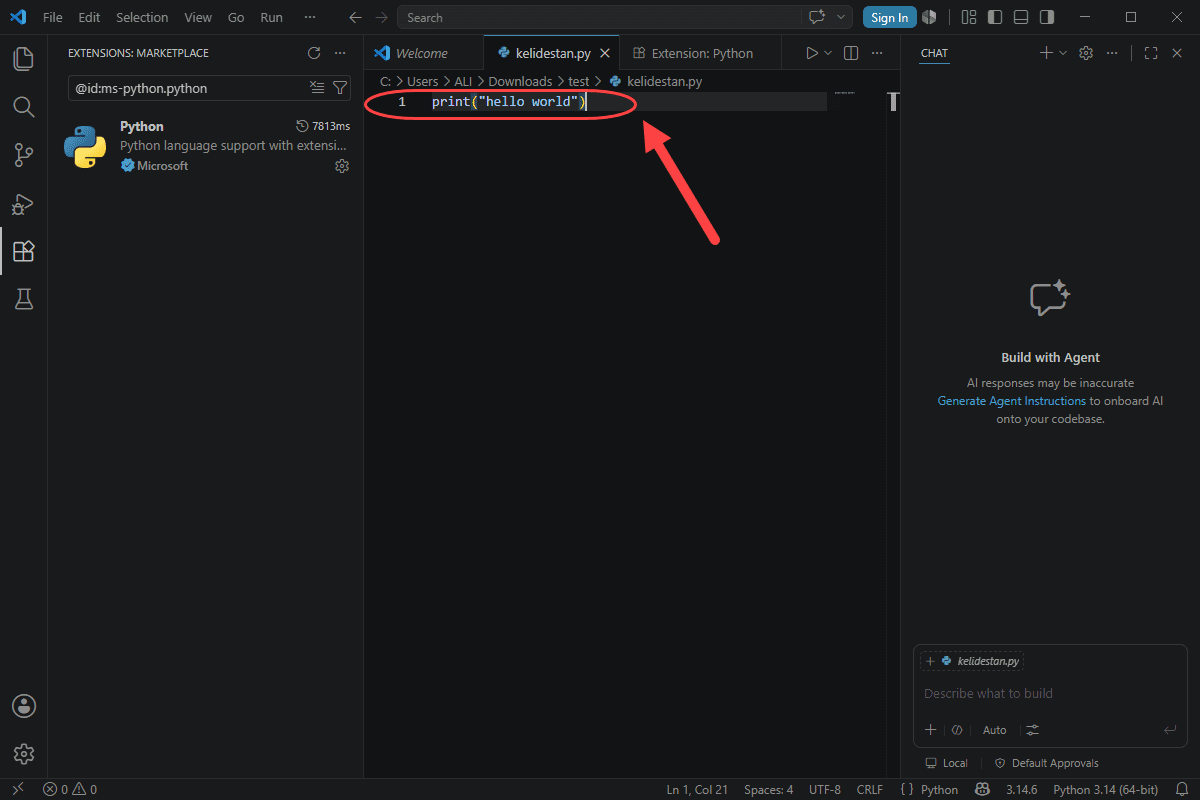Expand the Downloads breadcrumb
This screenshot has height=800, width=1200.
tap(520, 81)
